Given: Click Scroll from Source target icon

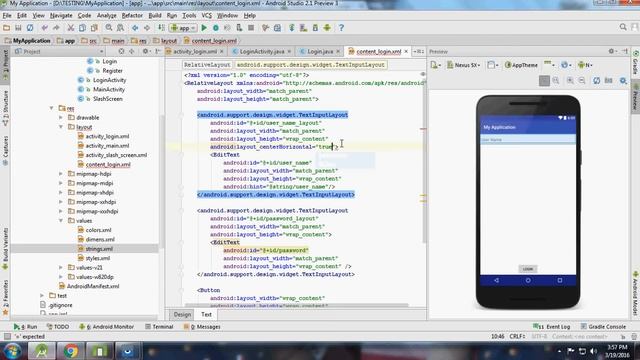Looking at the screenshot, I should tap(121, 51).
